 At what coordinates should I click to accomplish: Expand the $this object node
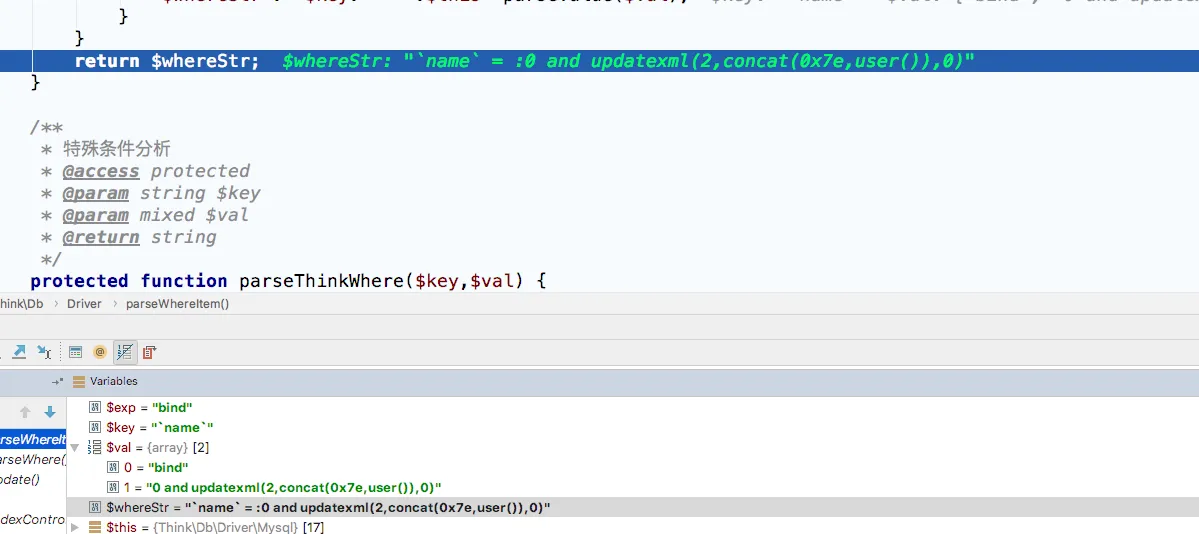(74, 527)
